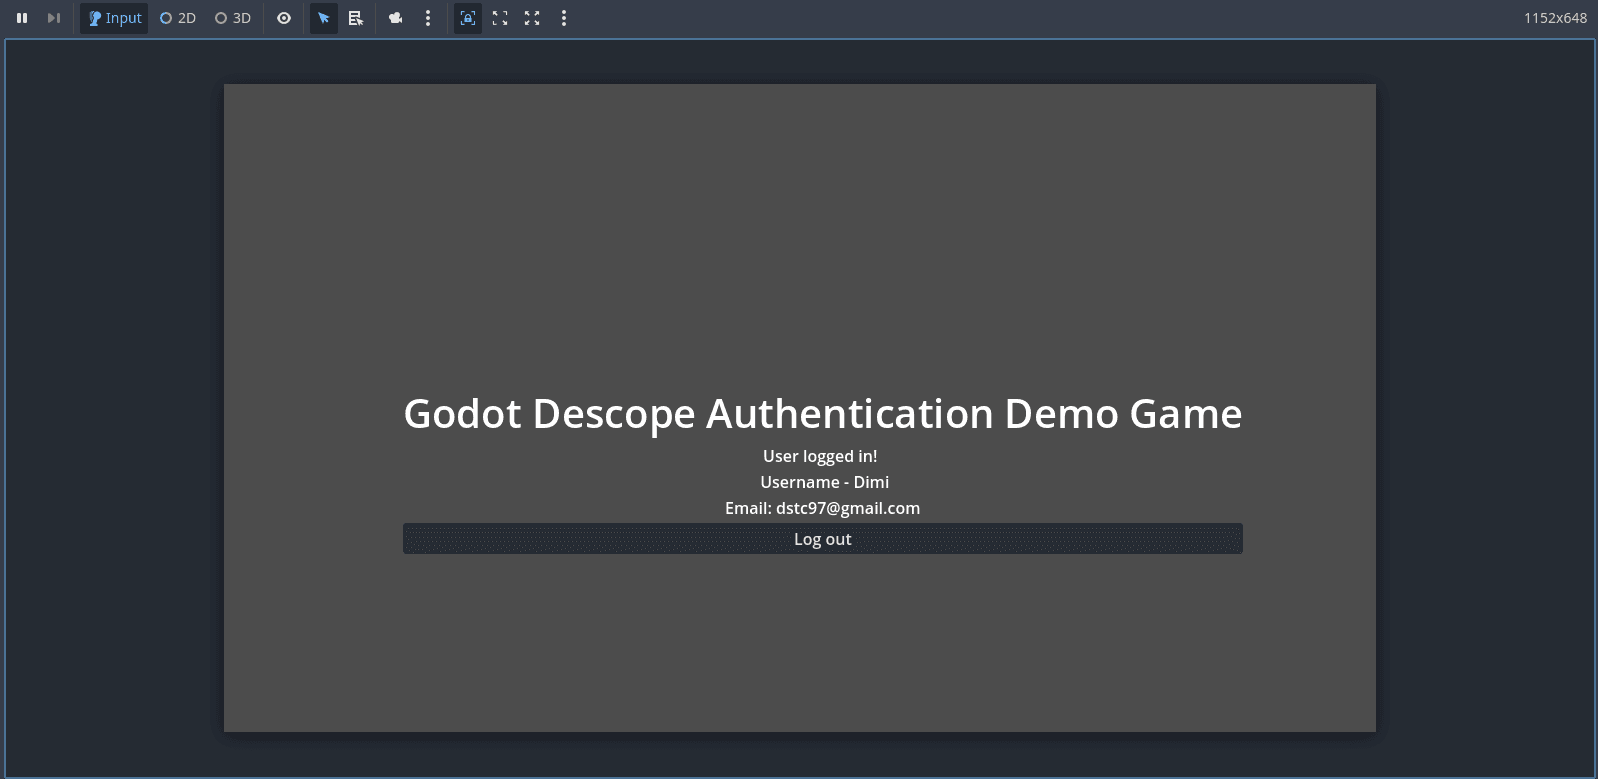This screenshot has width=1598, height=779.
Task: Click the stretch to fit icon
Action: click(532, 18)
